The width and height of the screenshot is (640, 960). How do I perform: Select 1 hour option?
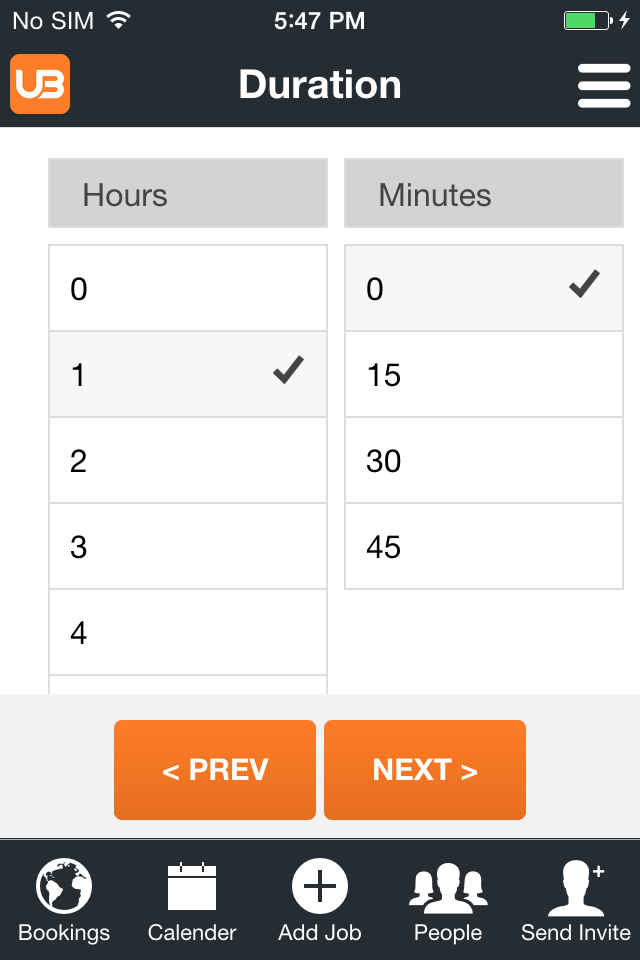(188, 375)
